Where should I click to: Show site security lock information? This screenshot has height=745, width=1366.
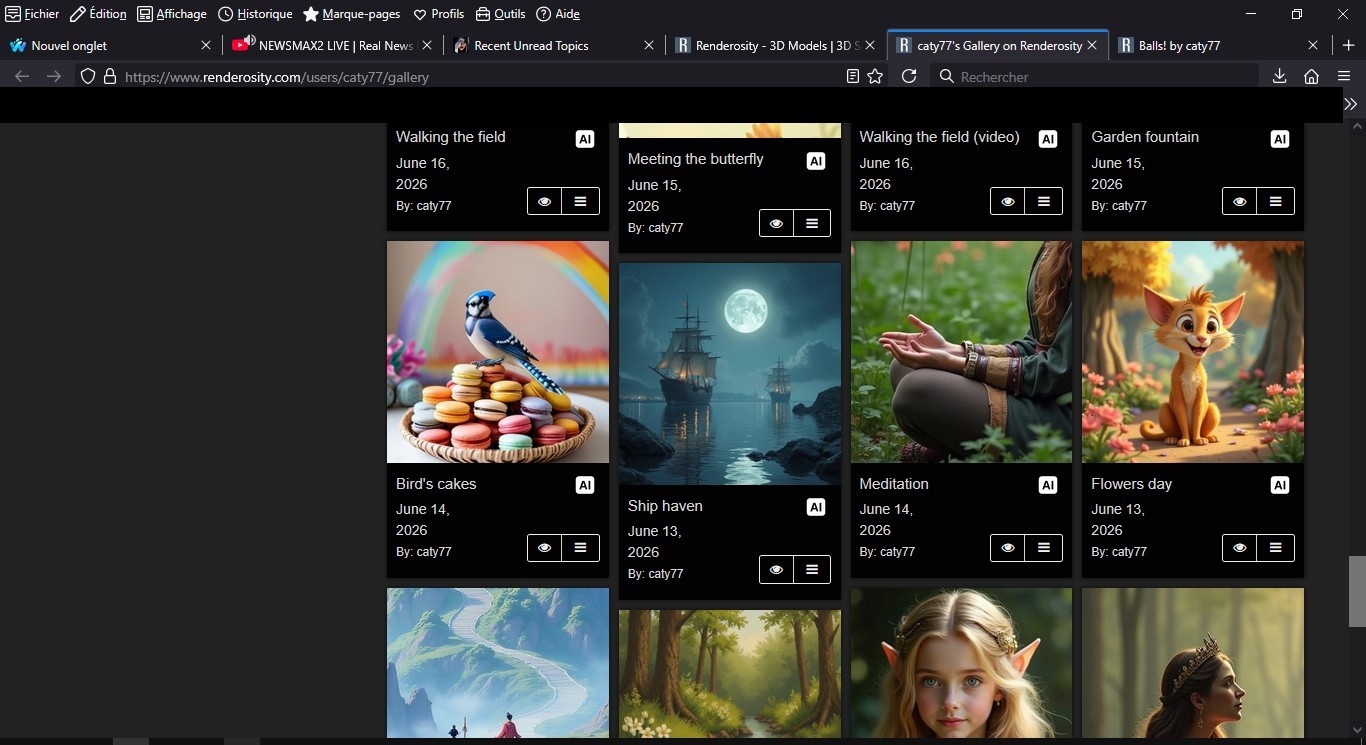tap(110, 76)
